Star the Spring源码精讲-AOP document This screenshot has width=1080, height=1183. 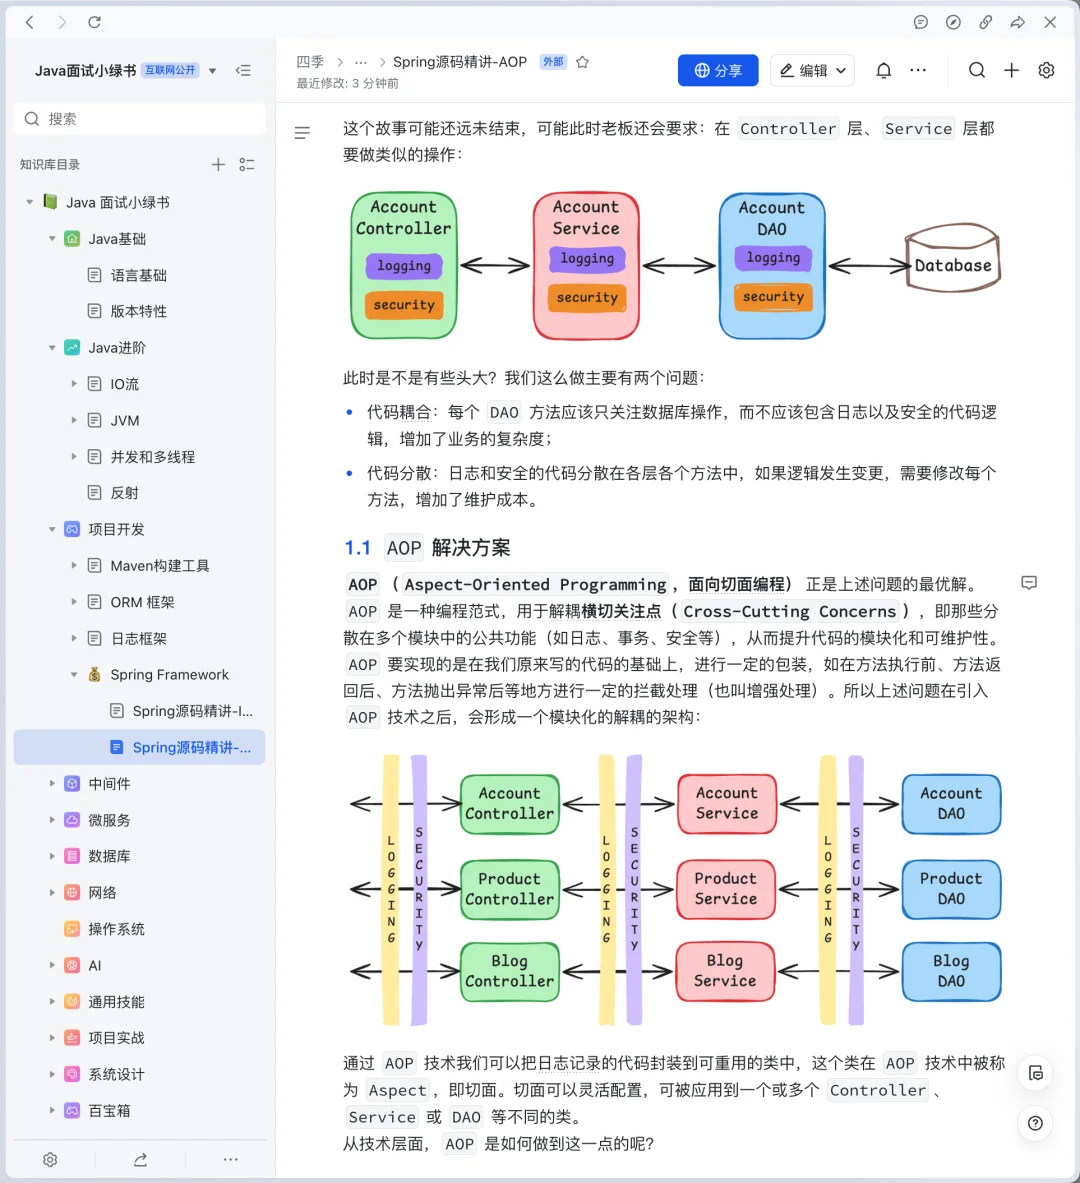(x=582, y=61)
